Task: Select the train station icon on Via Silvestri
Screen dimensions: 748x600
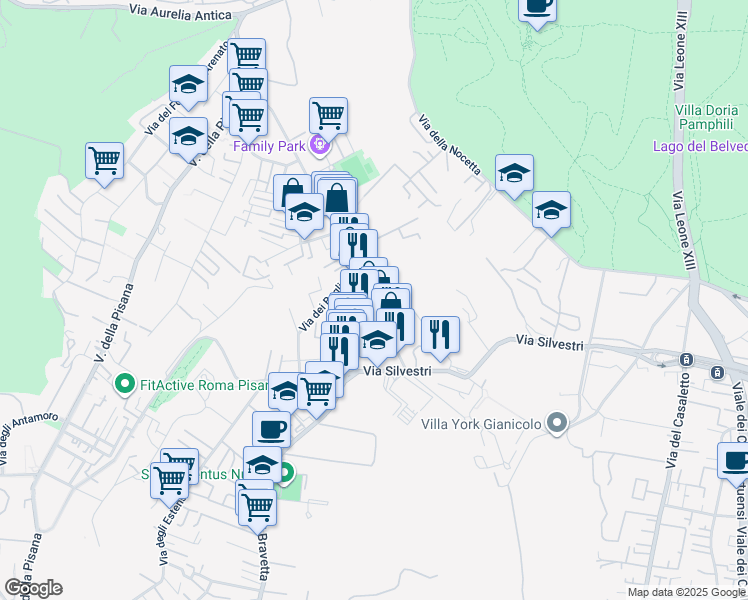Action: (686, 359)
